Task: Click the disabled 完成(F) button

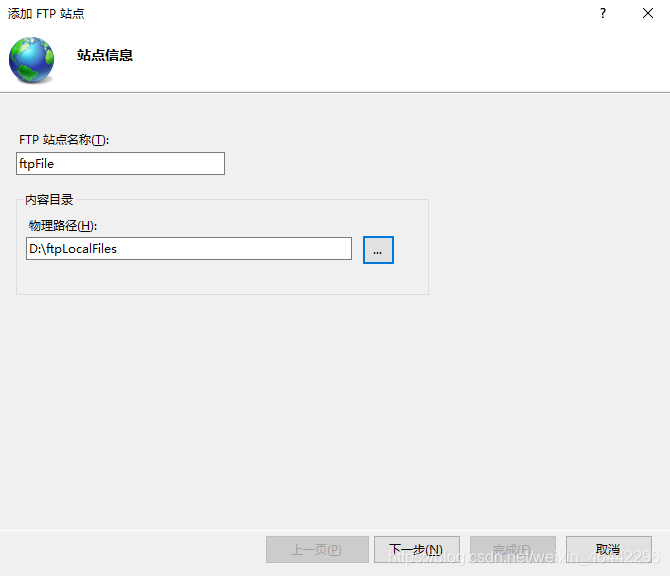Action: [x=512, y=549]
